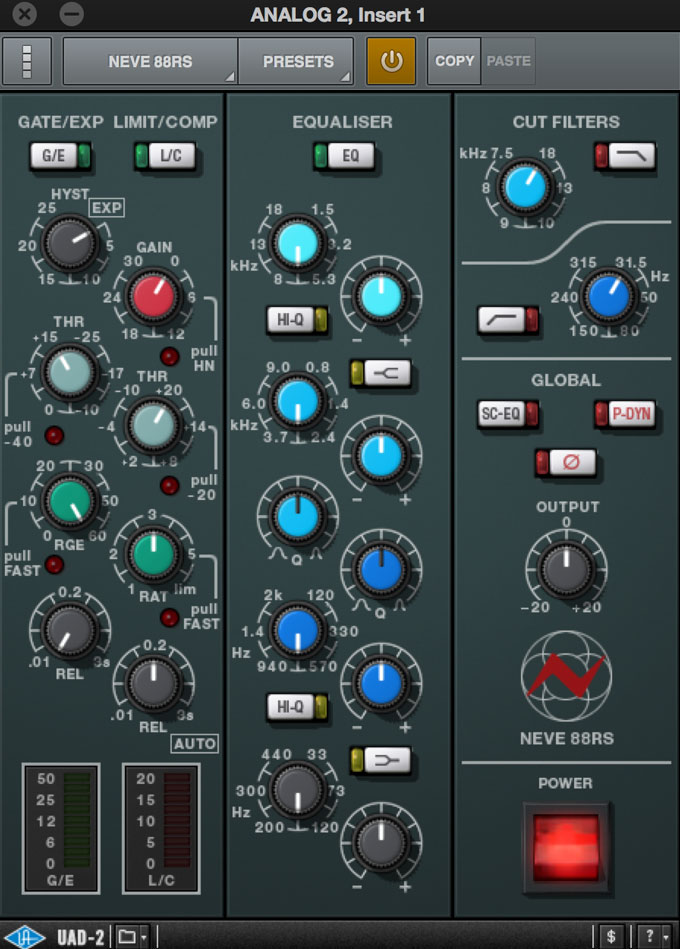Toggle the high band shelf/bell shape switch
Screen dimensions: 680x949
point(381,373)
